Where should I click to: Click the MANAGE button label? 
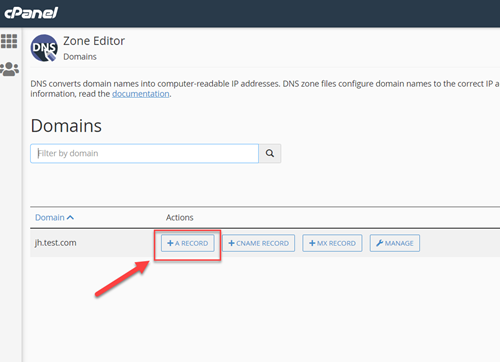coord(399,243)
